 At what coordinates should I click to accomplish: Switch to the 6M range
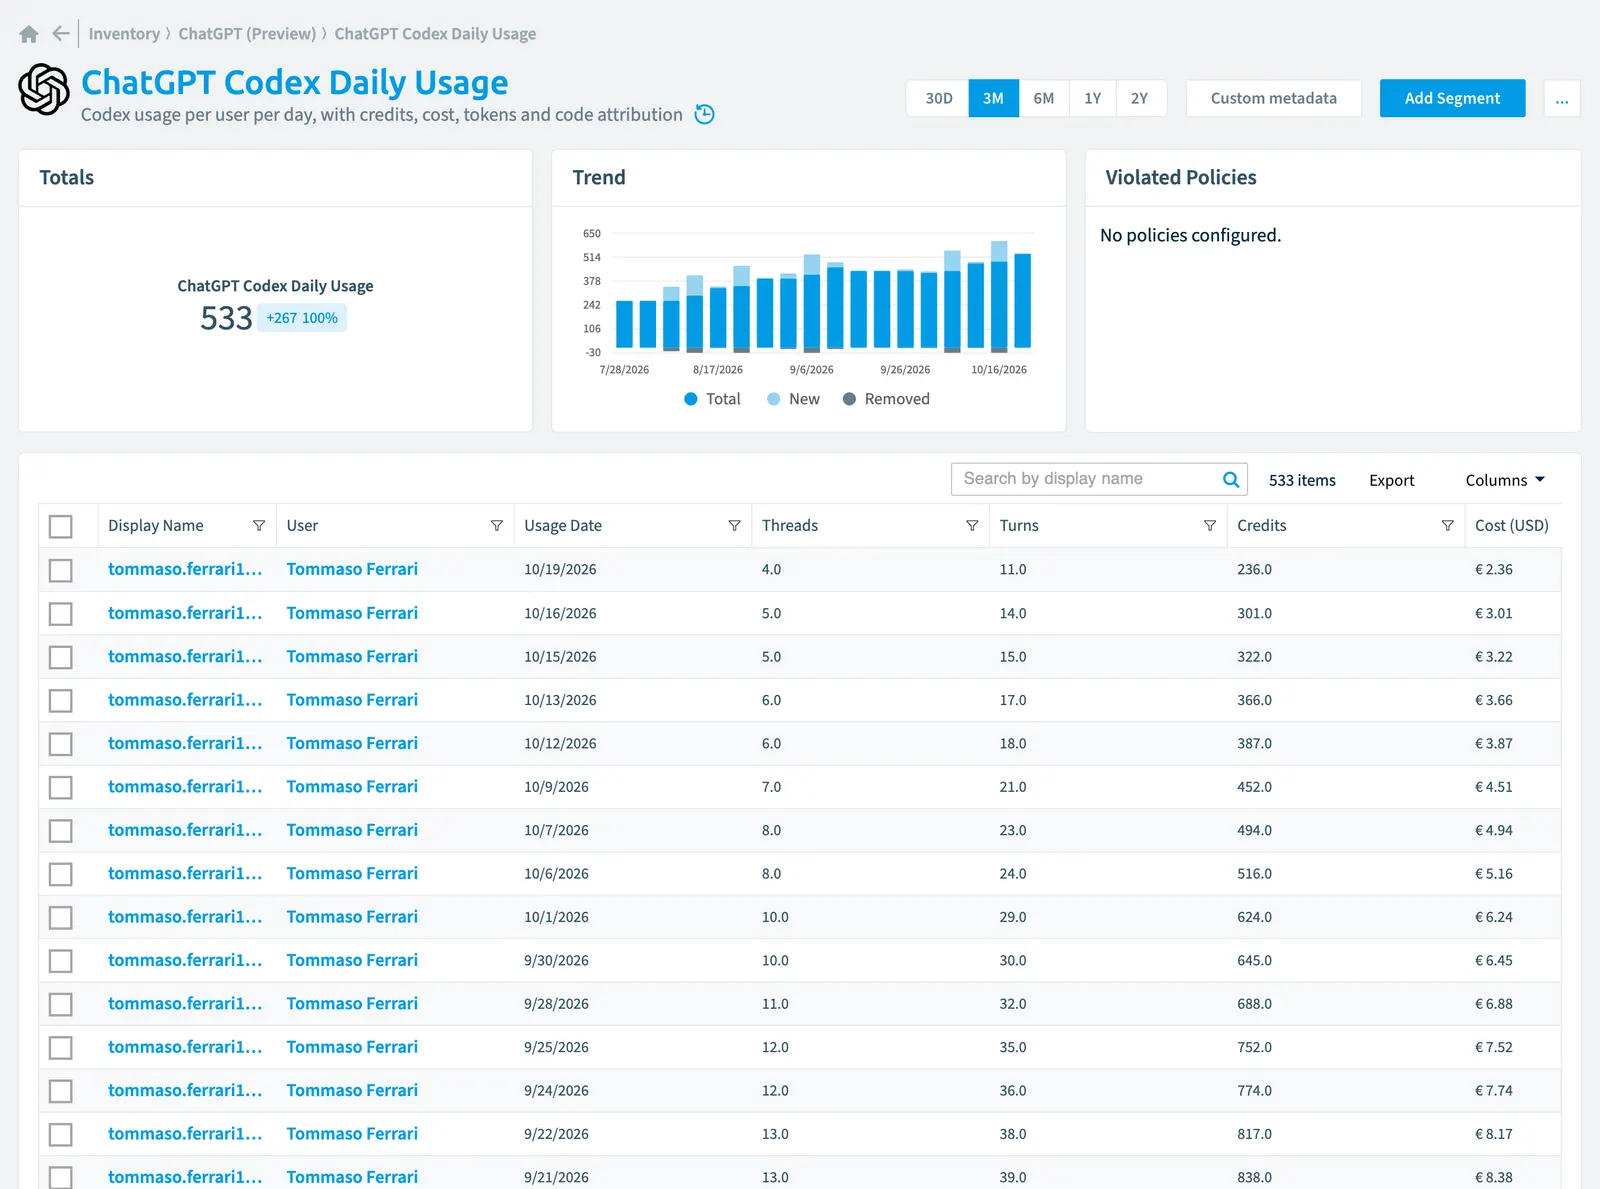[1043, 98]
